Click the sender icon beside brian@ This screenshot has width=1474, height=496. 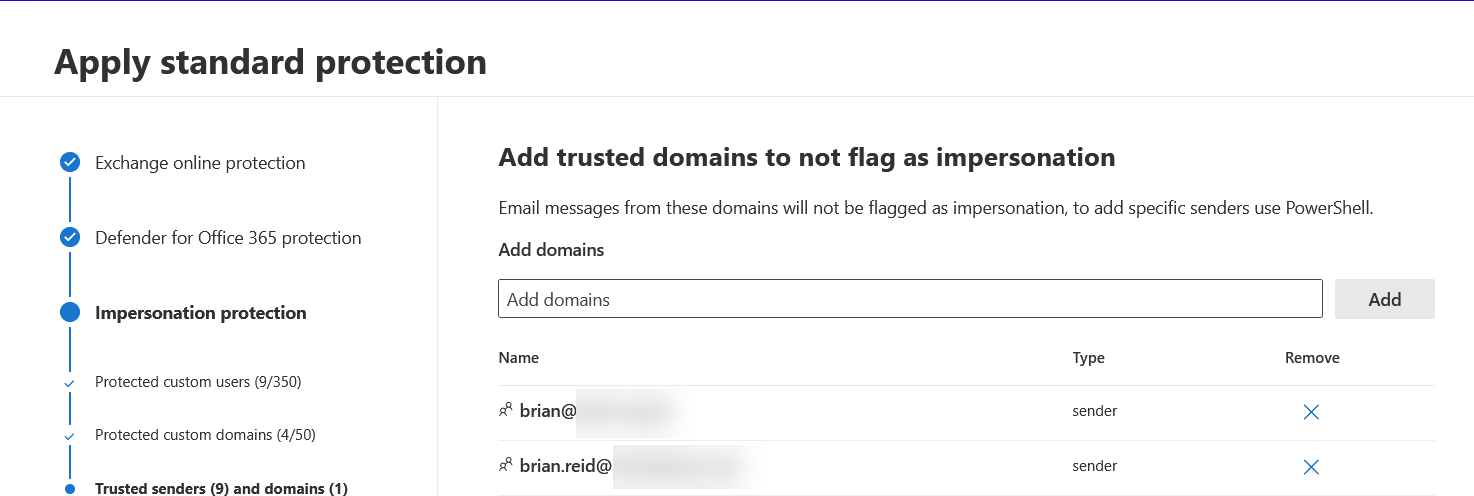point(505,410)
